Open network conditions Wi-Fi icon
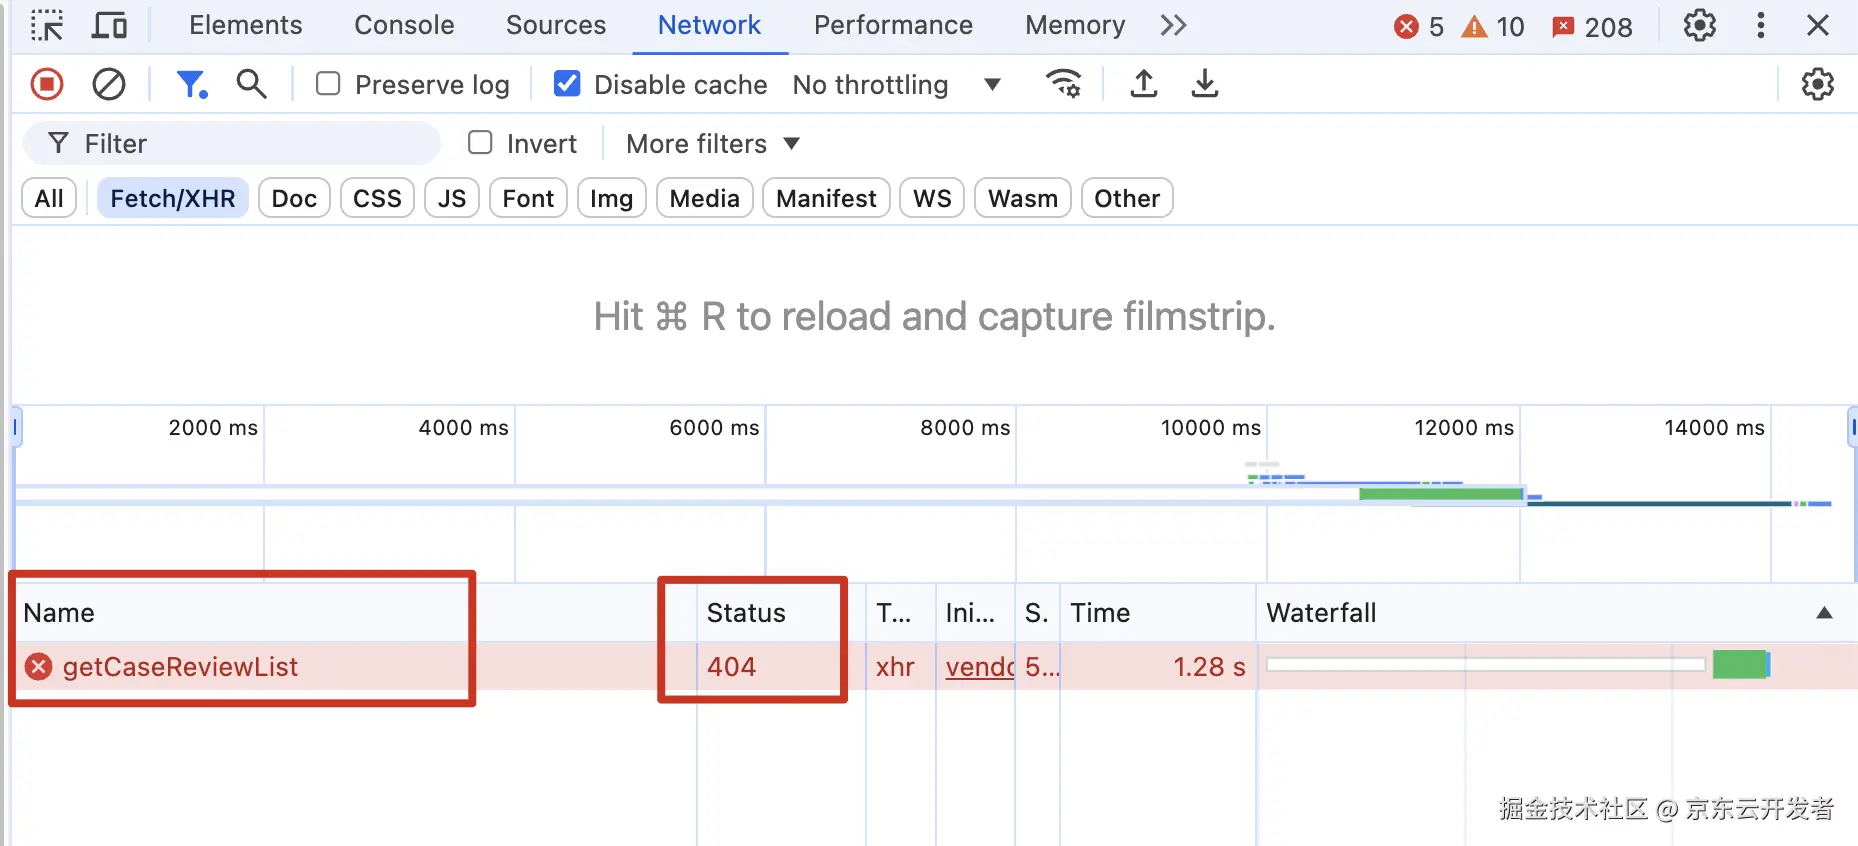This screenshot has width=1858, height=846. (x=1063, y=84)
